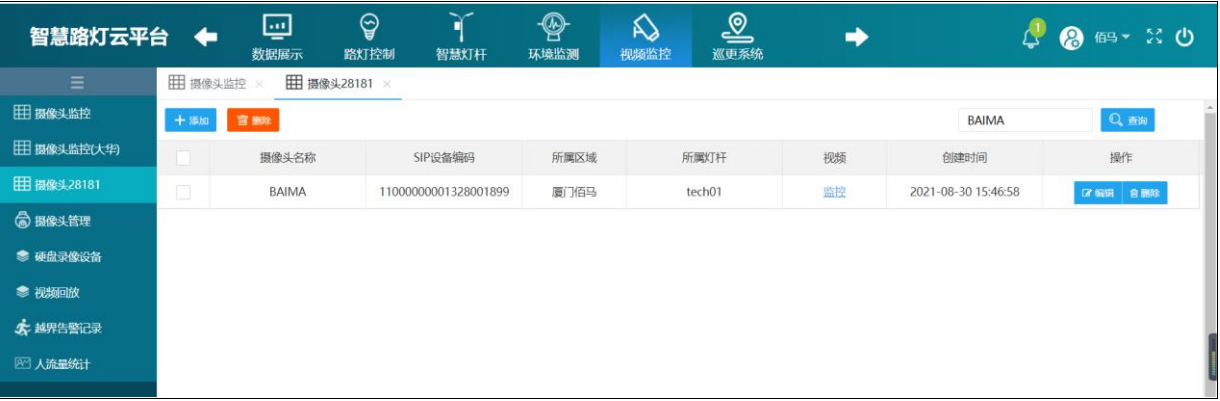This screenshot has width=1220, height=401.
Task: Open the 路灯控制 streetlight control module
Action: pos(369,36)
